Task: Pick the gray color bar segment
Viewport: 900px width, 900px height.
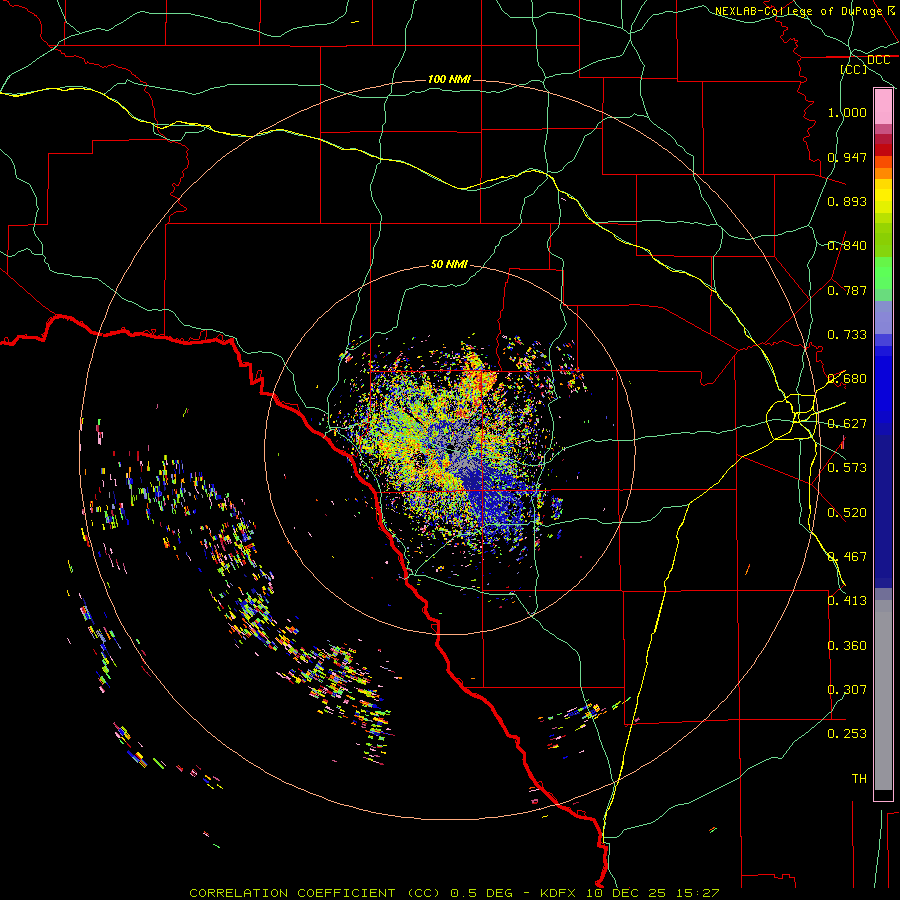Action: [883, 695]
